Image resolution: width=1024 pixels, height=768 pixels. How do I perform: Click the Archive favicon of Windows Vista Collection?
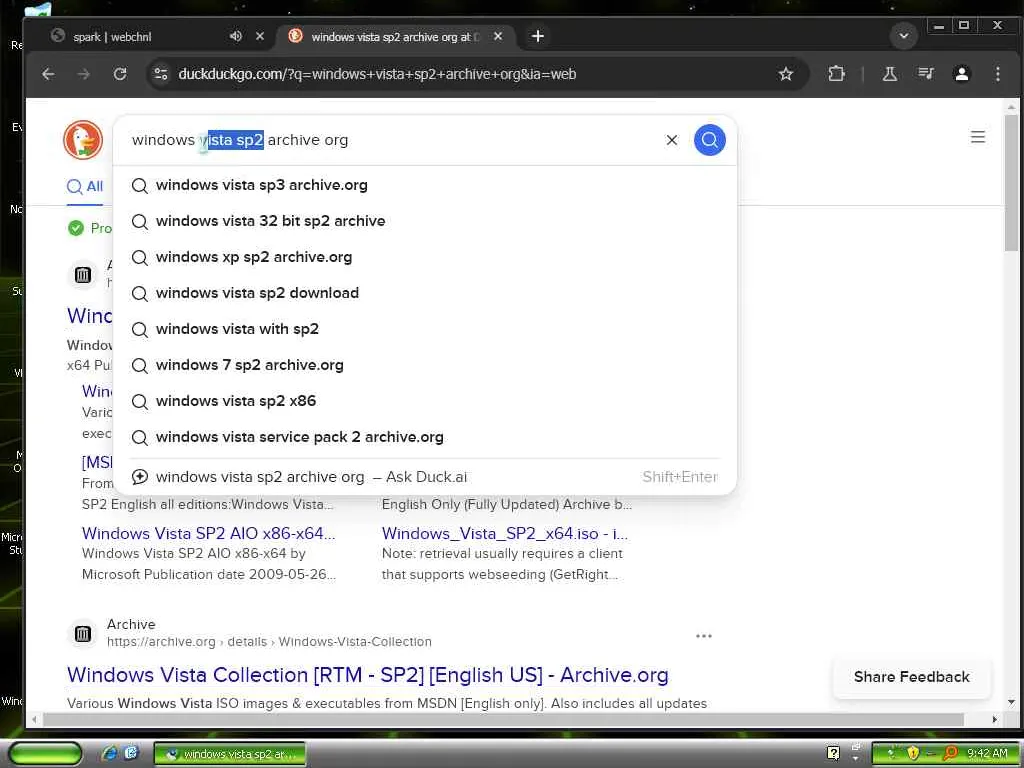click(83, 633)
